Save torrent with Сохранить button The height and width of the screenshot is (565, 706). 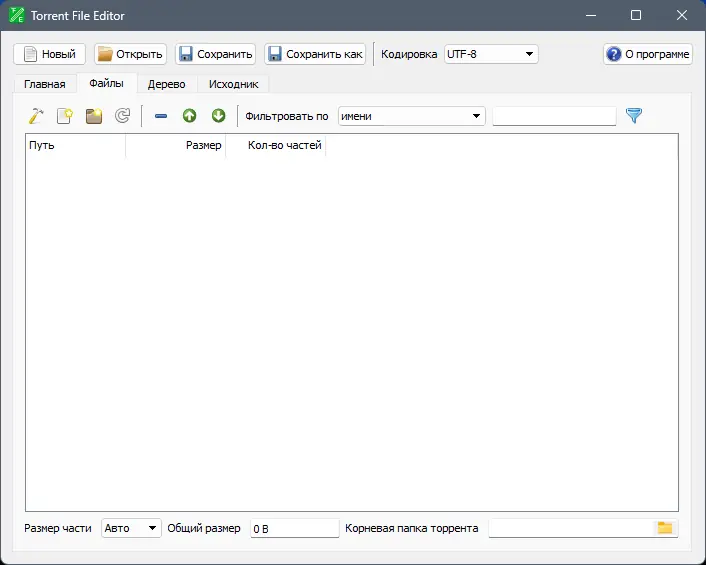(216, 54)
